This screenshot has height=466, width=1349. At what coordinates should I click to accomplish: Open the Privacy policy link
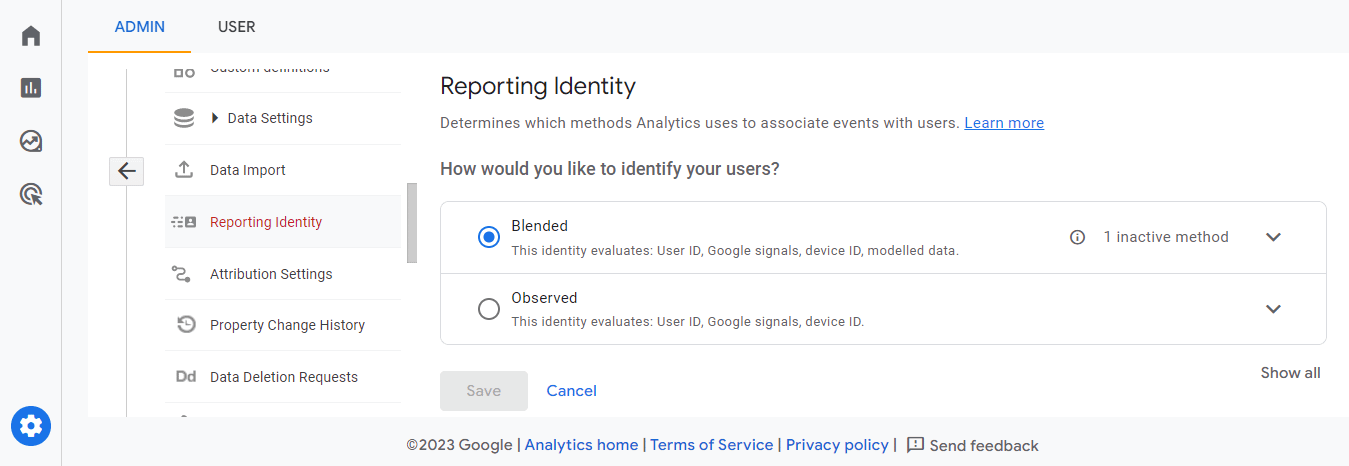click(837, 445)
